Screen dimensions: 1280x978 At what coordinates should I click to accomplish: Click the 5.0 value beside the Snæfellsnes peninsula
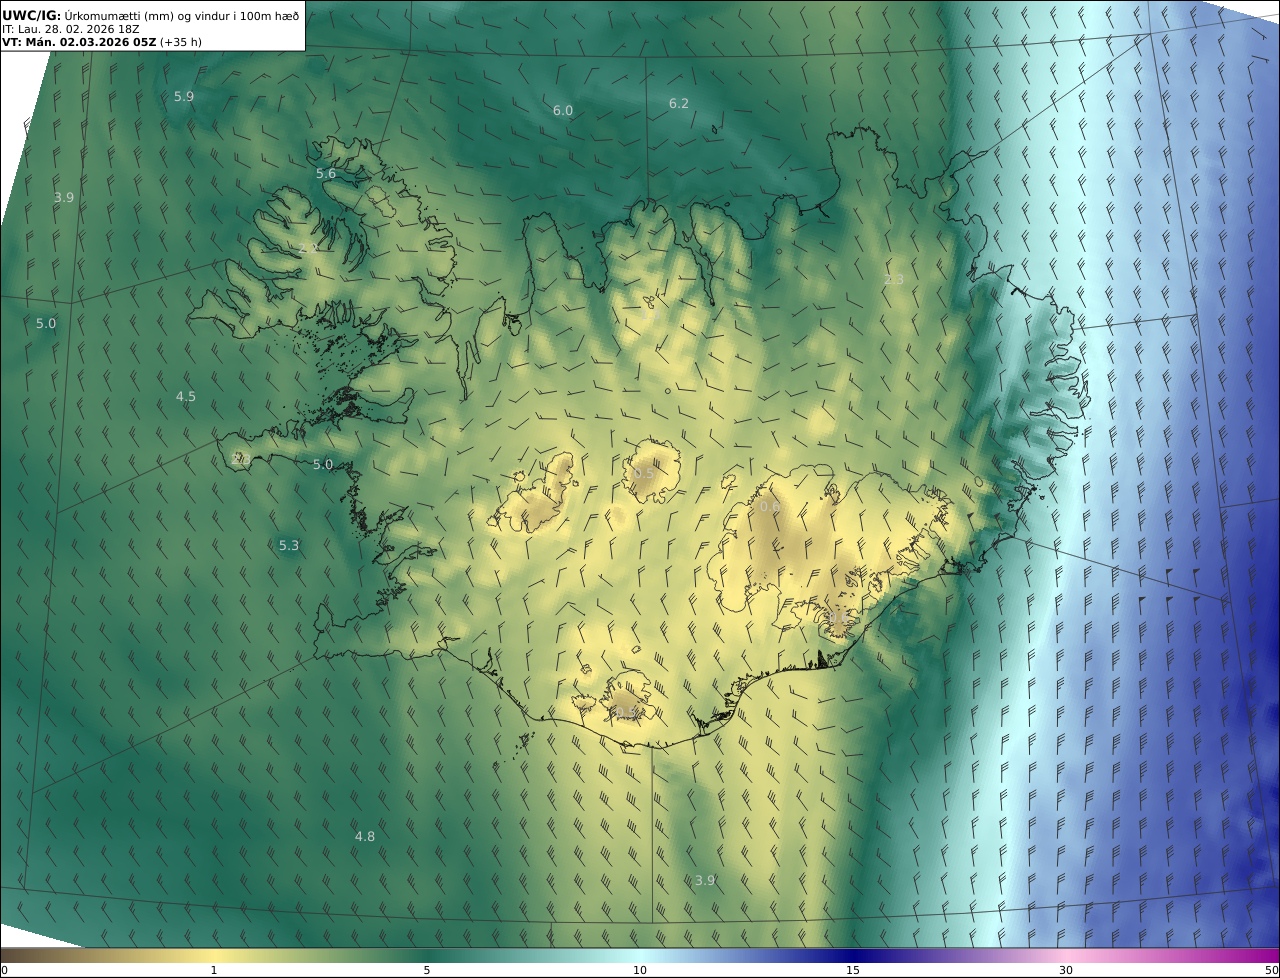(322, 465)
